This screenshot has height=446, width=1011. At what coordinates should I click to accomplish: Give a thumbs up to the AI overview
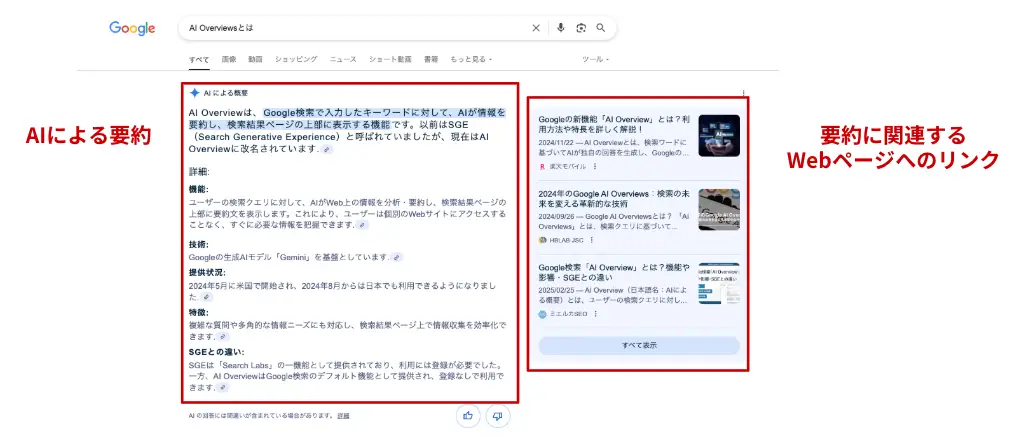click(467, 415)
